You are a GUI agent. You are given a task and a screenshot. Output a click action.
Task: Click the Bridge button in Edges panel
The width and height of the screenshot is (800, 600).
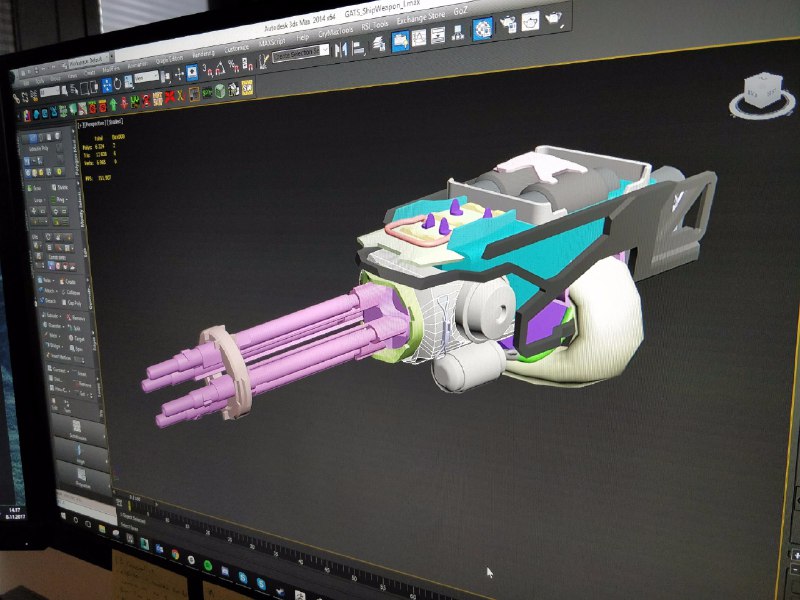(54, 346)
